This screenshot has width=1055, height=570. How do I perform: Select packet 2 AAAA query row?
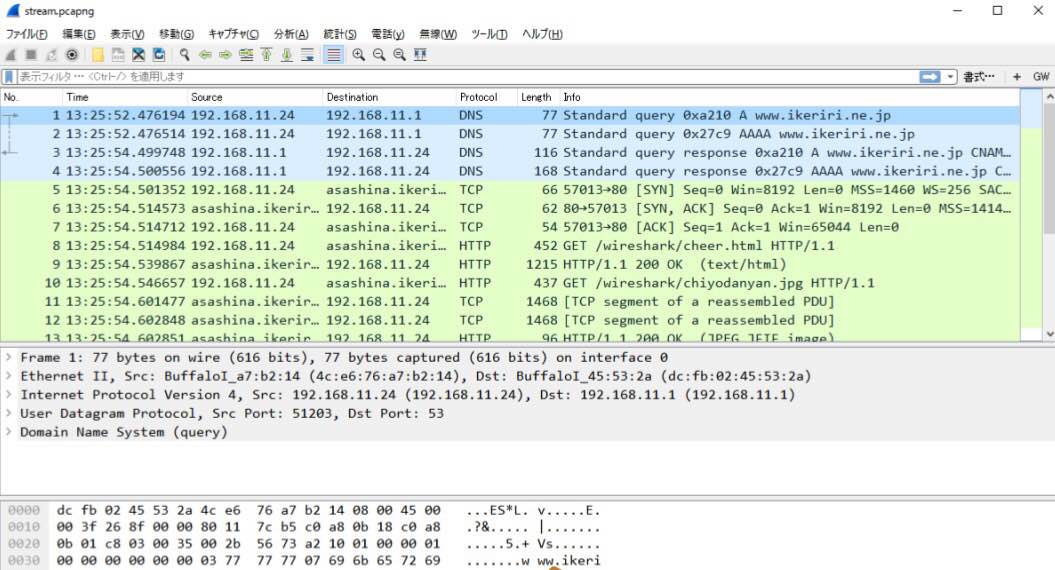pyautogui.click(x=511, y=134)
